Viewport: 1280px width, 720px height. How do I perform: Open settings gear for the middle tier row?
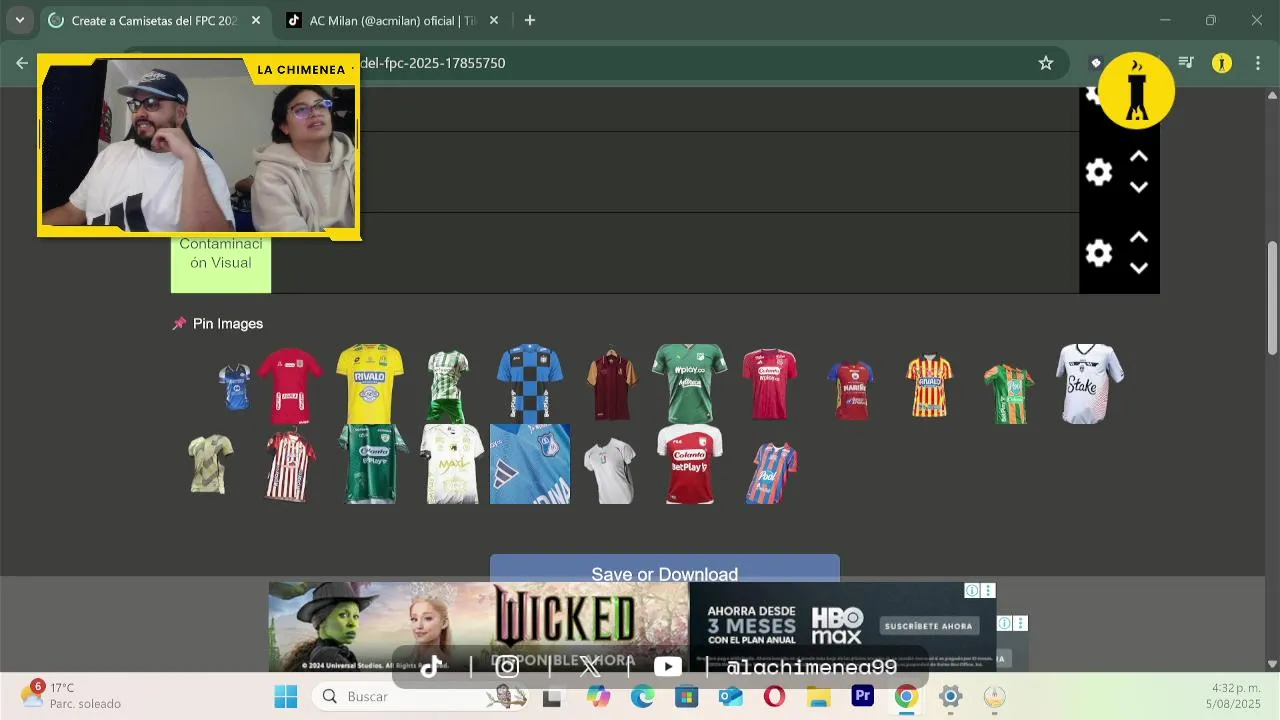pyautogui.click(x=1098, y=172)
